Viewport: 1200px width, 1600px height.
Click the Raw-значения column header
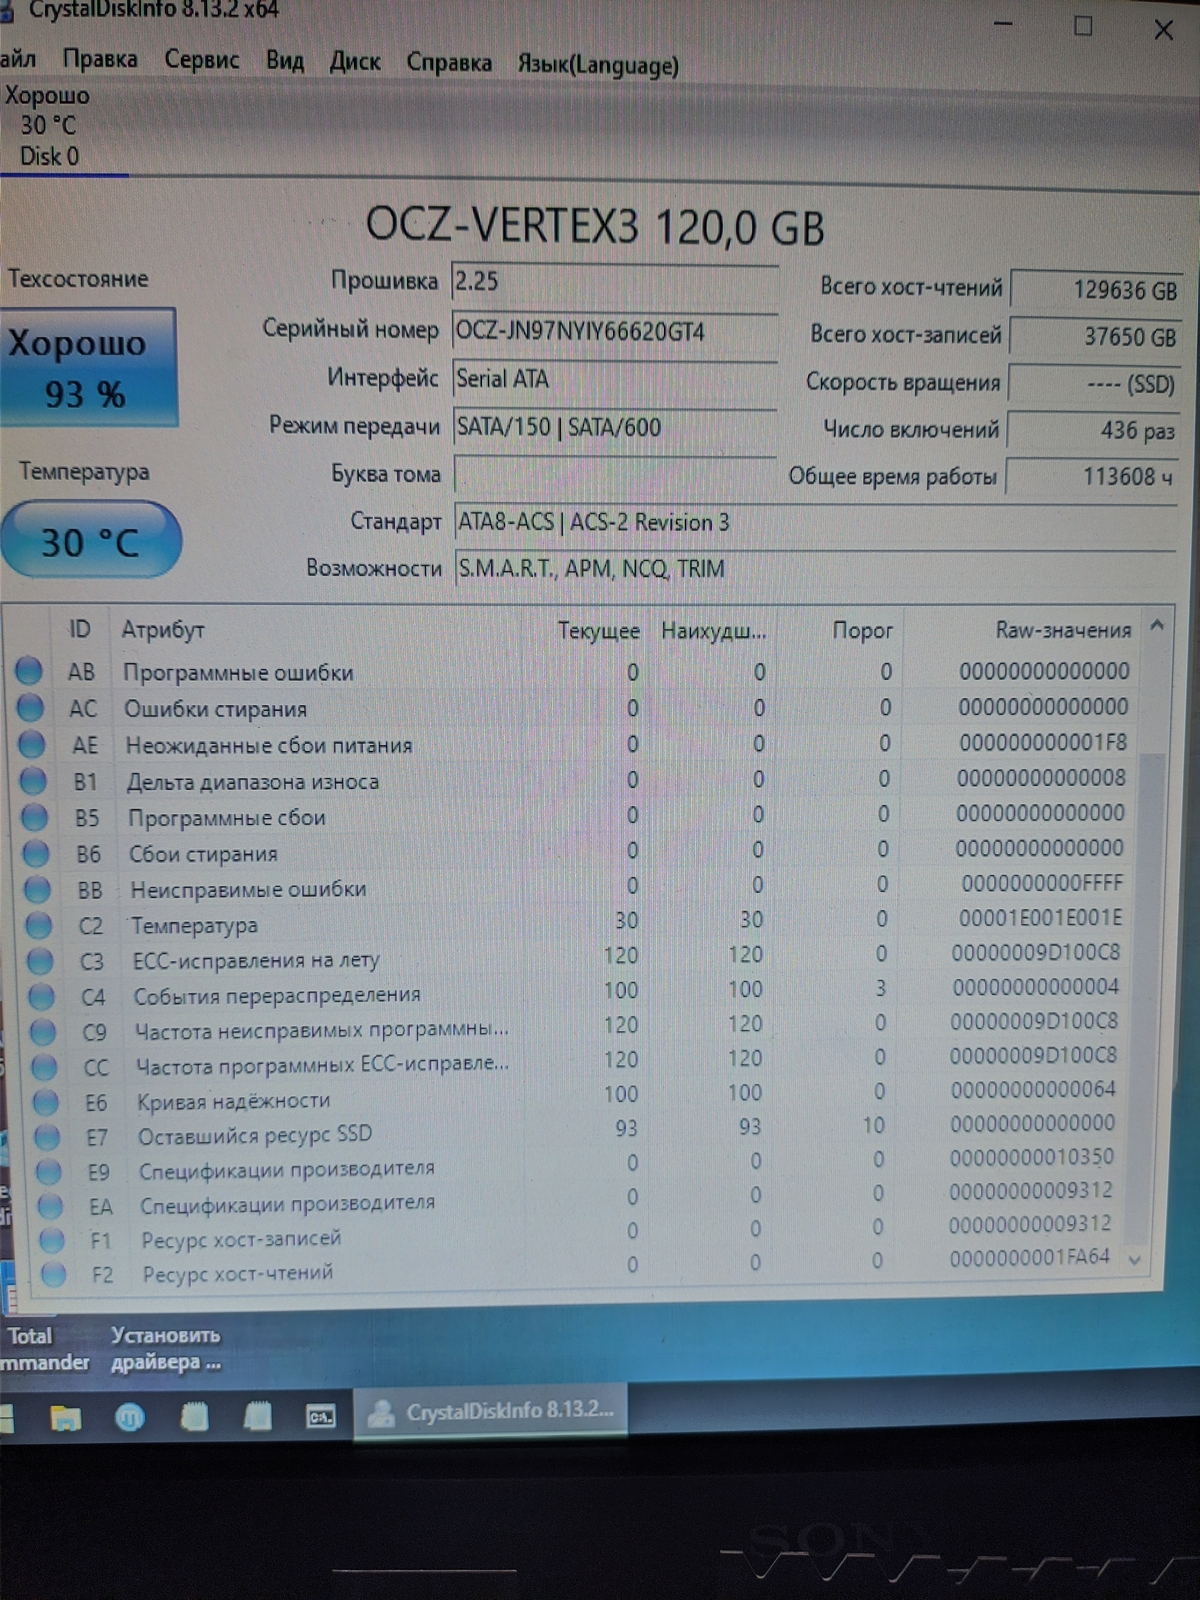1063,630
